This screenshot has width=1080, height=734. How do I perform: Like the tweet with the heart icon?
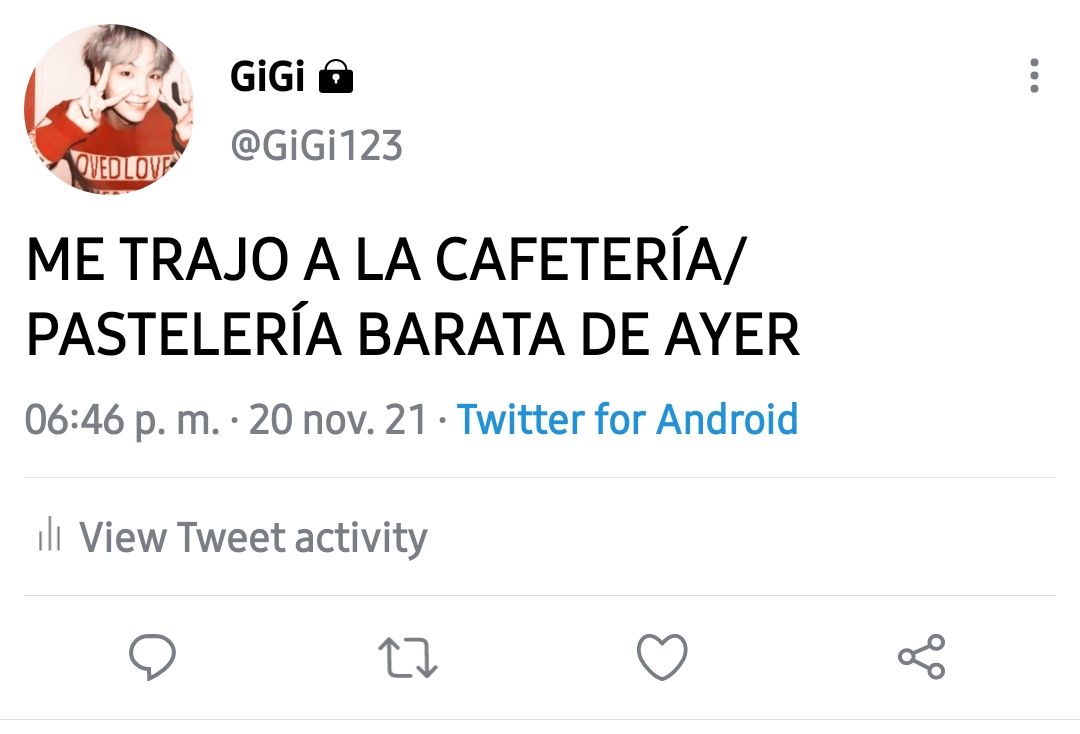[662, 657]
